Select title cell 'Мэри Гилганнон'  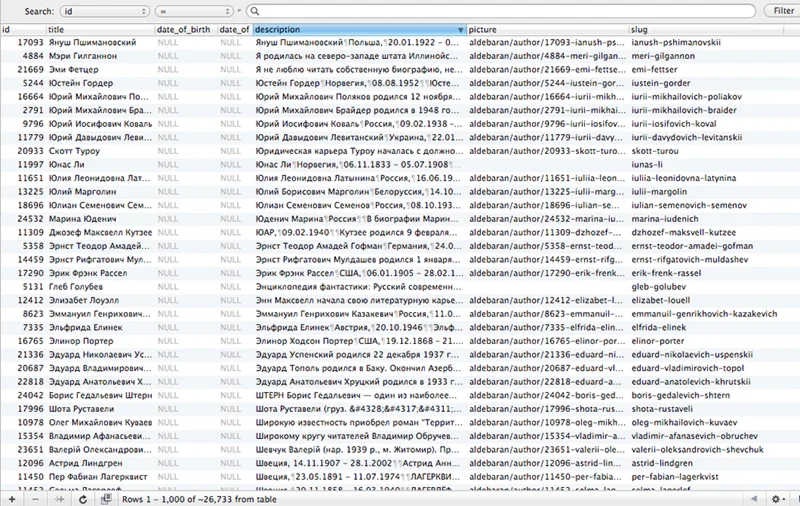[x=83, y=56]
